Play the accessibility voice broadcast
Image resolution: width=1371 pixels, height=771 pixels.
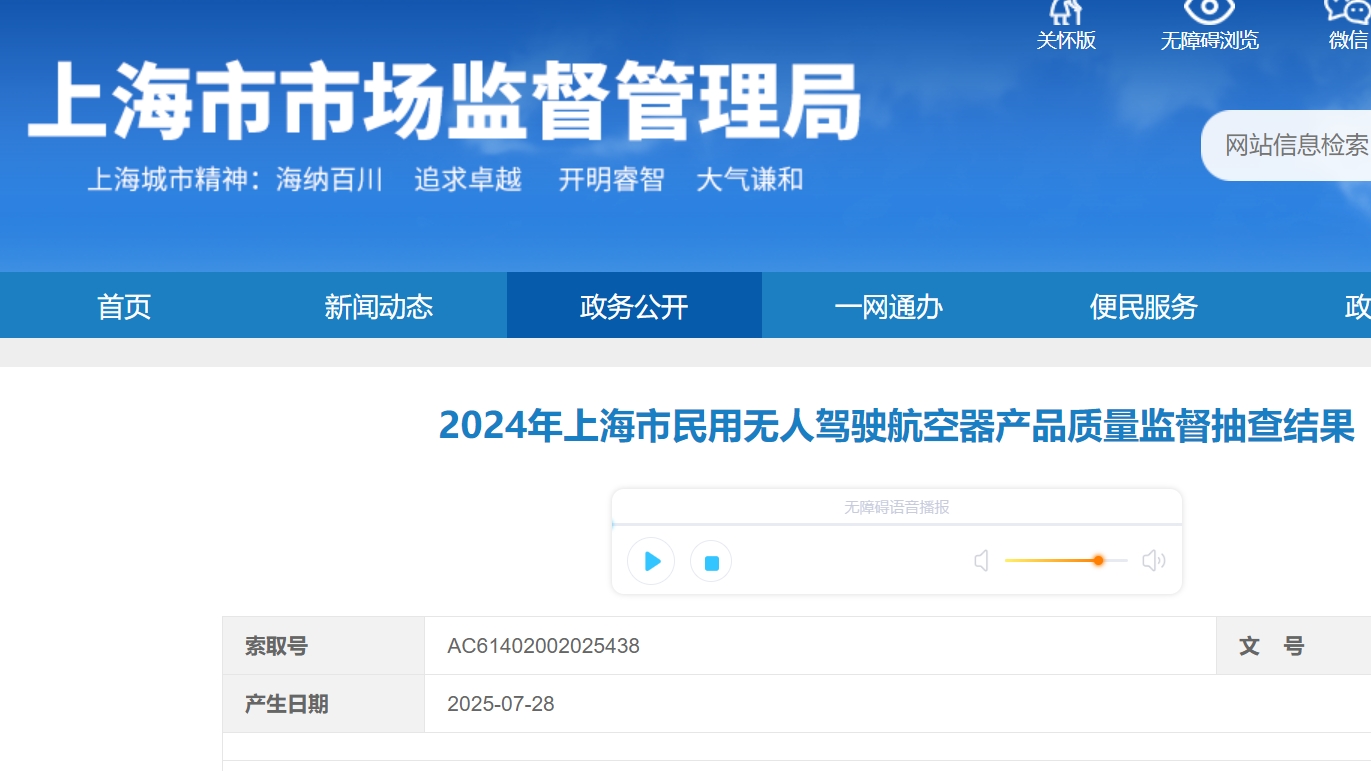[652, 561]
